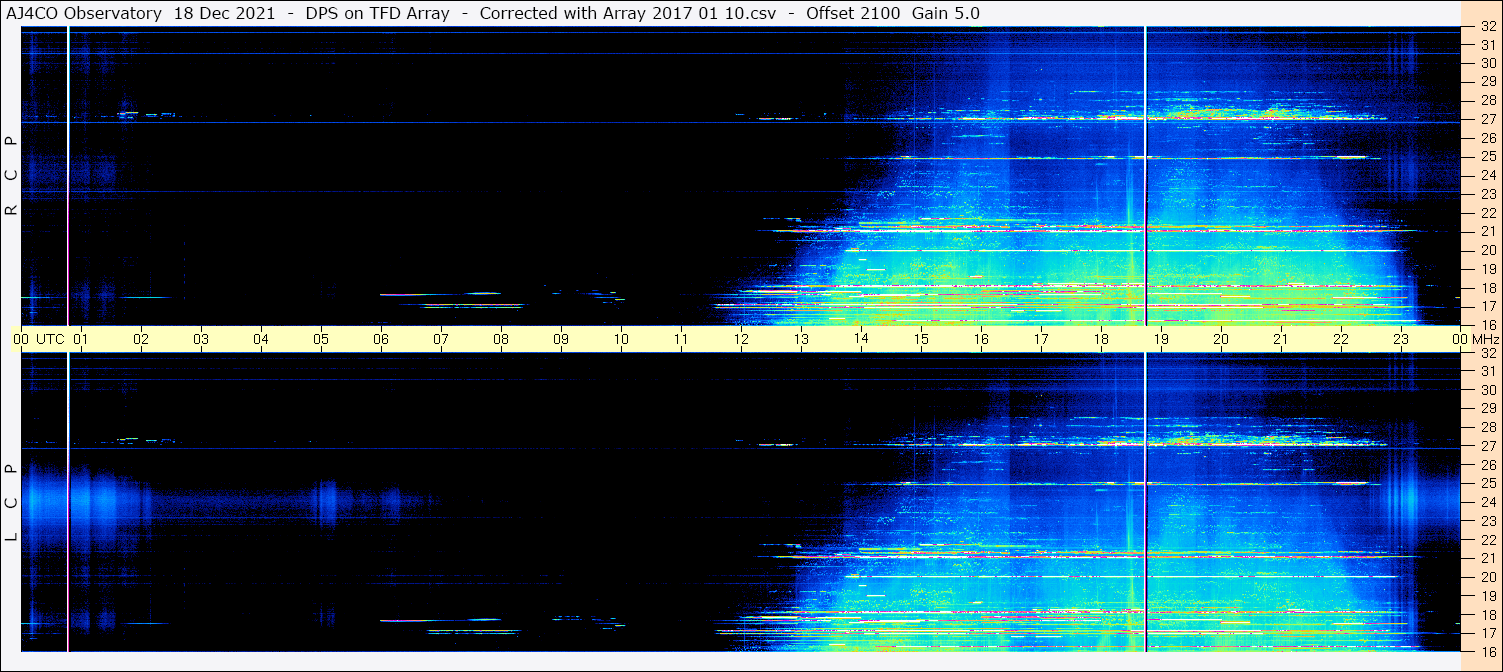Click the 16 MHz label on the lower LCP scale
This screenshot has height=672, width=1503.
1487,650
